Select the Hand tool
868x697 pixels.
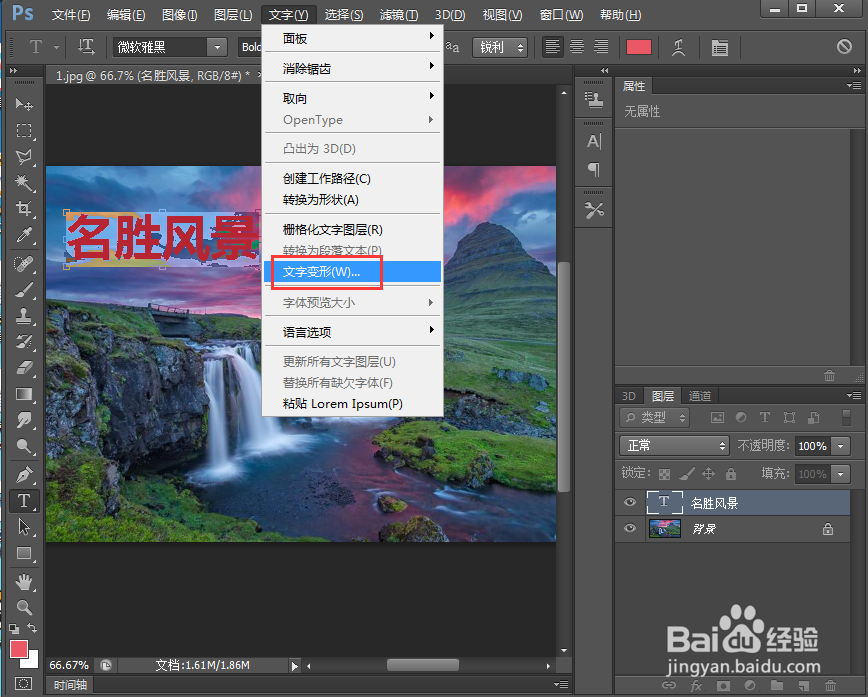click(24, 582)
